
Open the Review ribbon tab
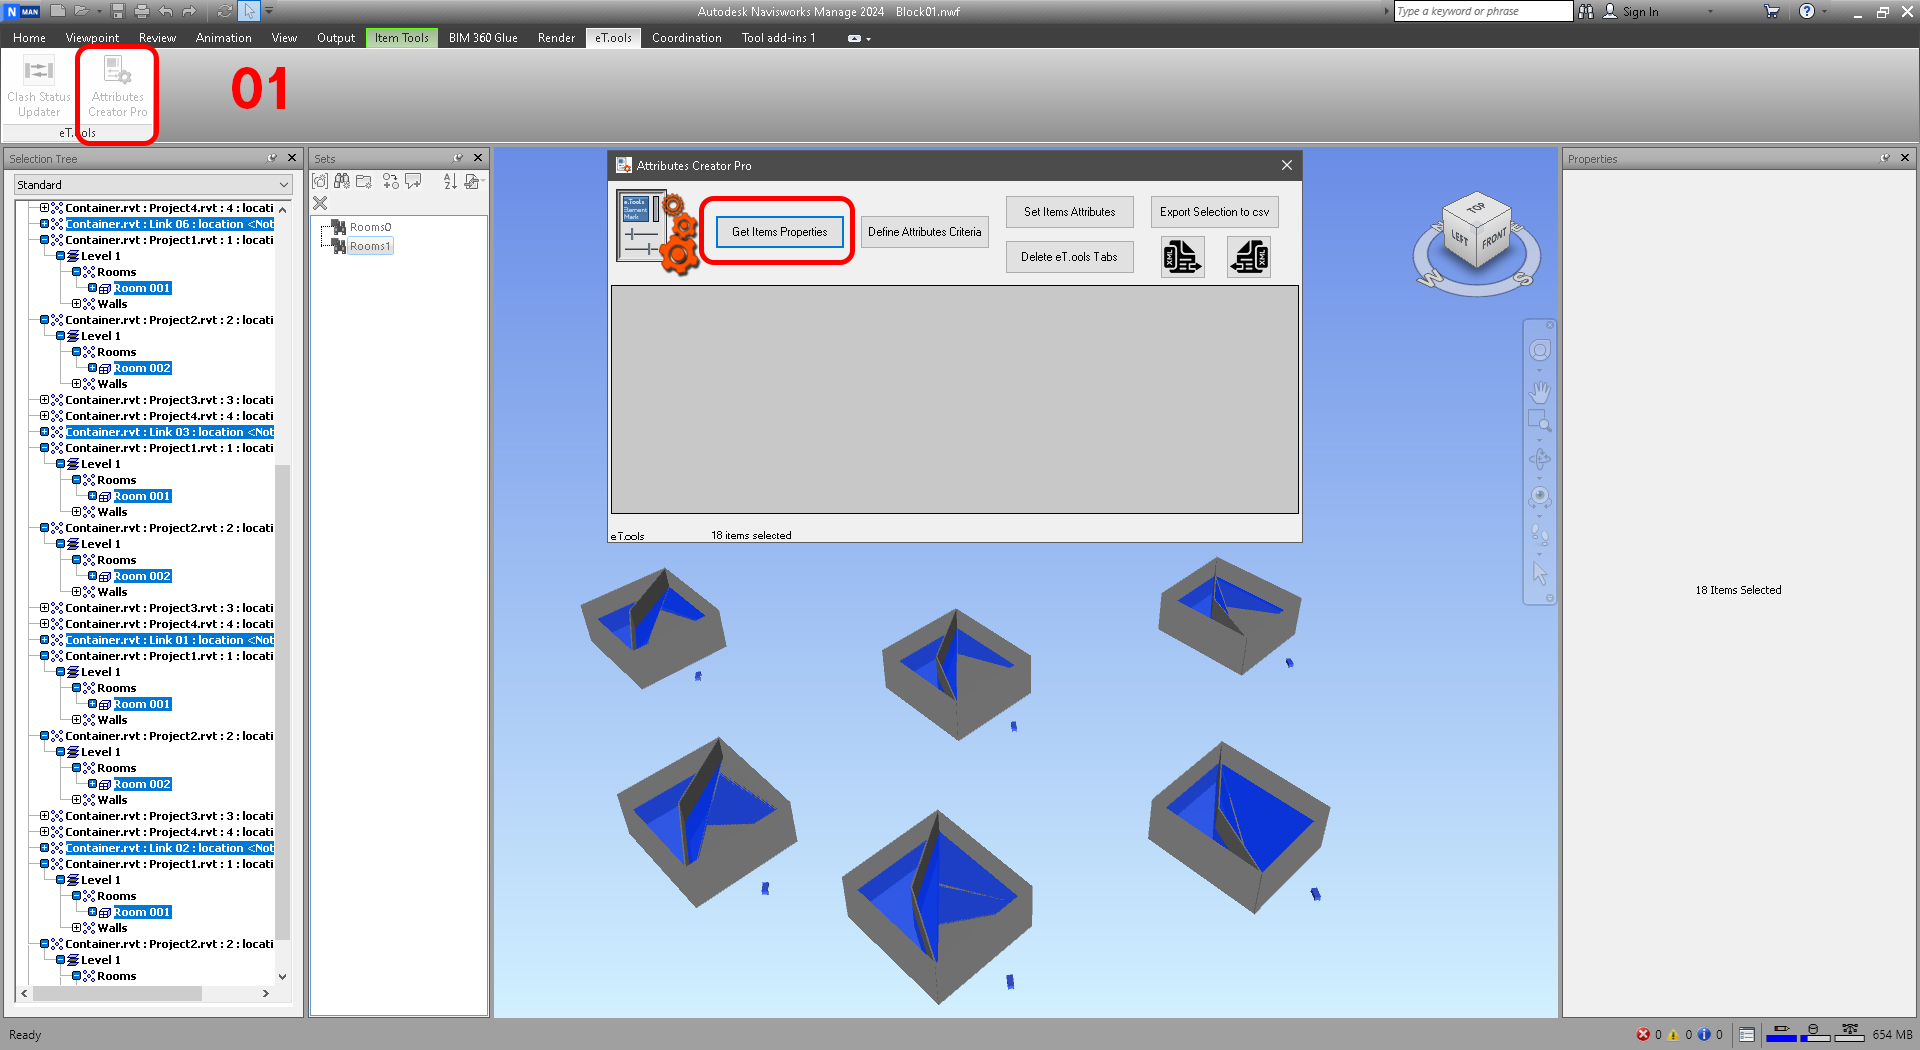157,38
